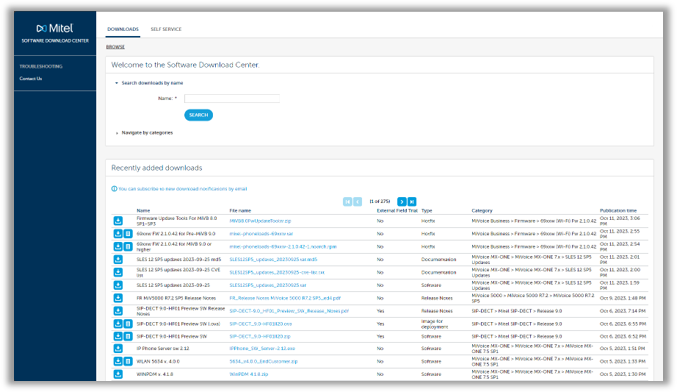Viewport: 677px width, 392px height.
Task: Click info icon beside subscribe notice
Action: (x=114, y=189)
